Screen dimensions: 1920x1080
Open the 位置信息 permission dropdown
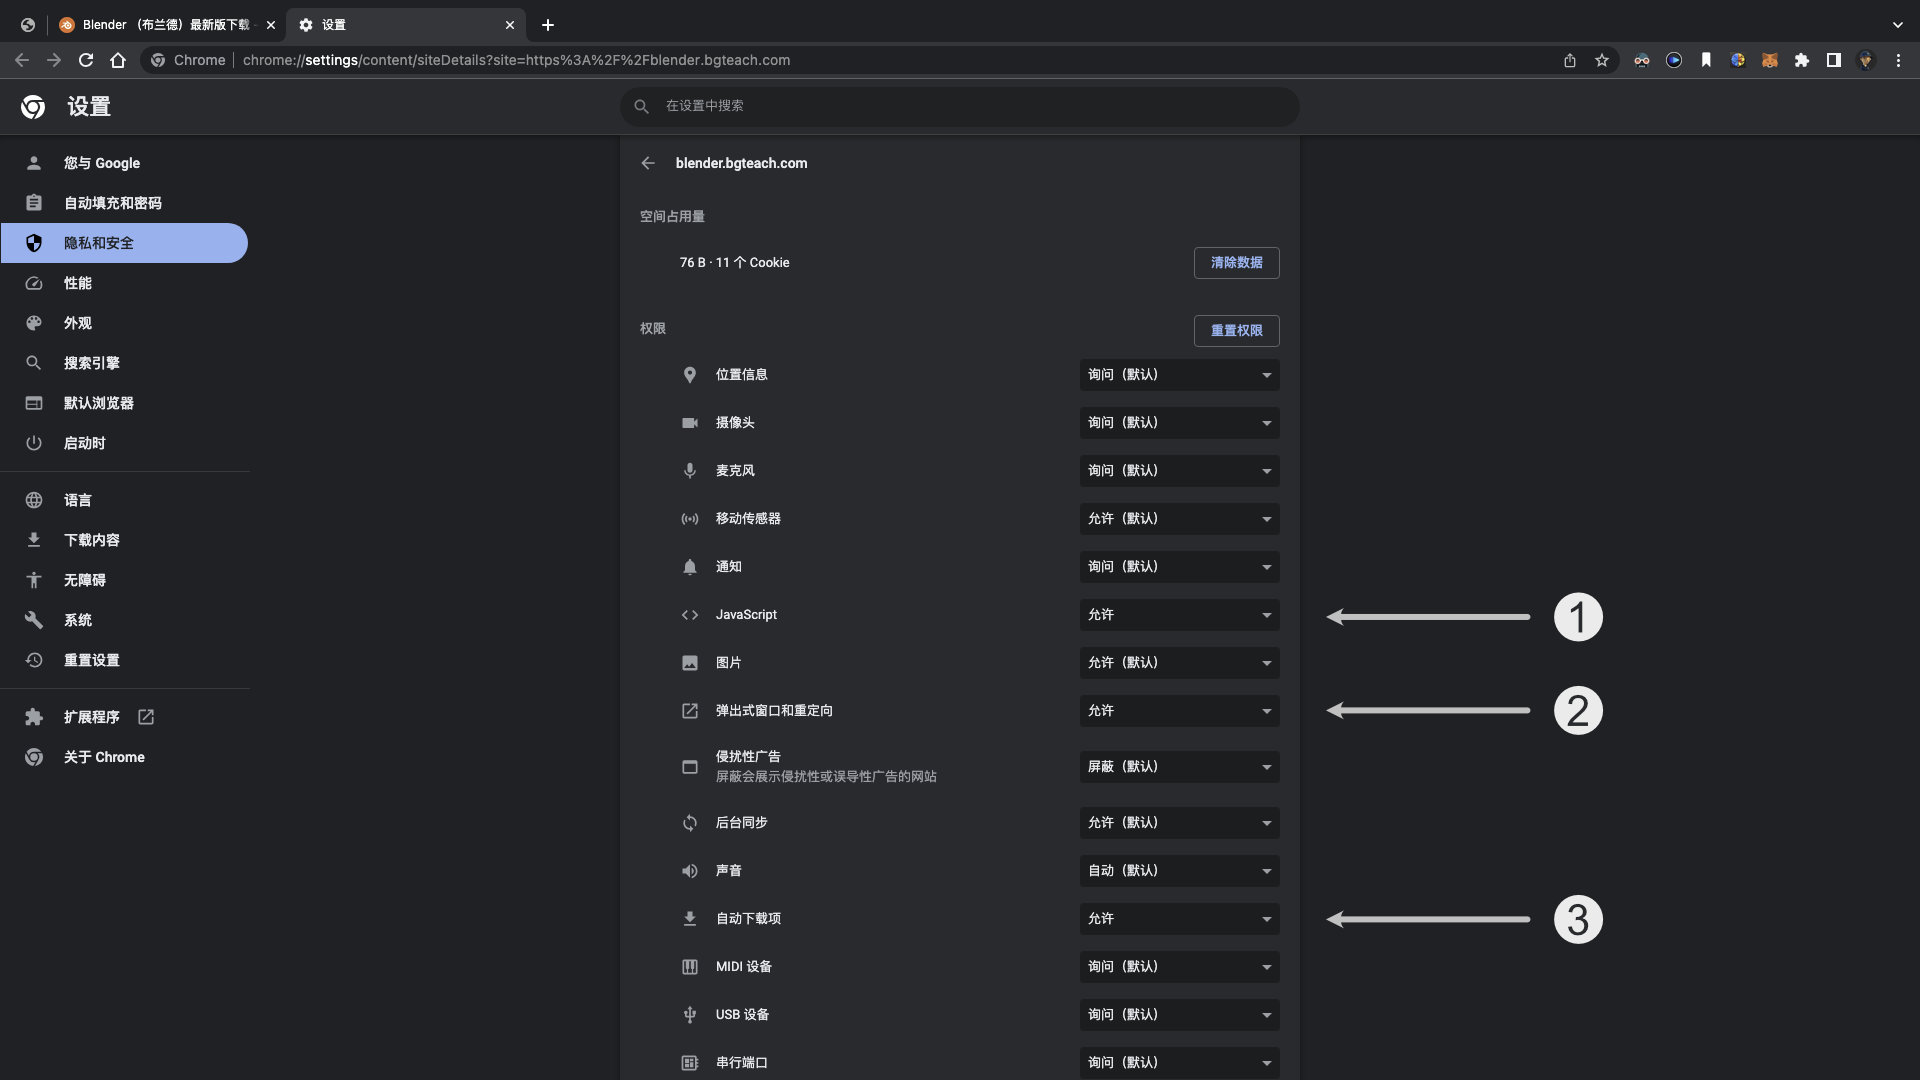click(x=1179, y=375)
